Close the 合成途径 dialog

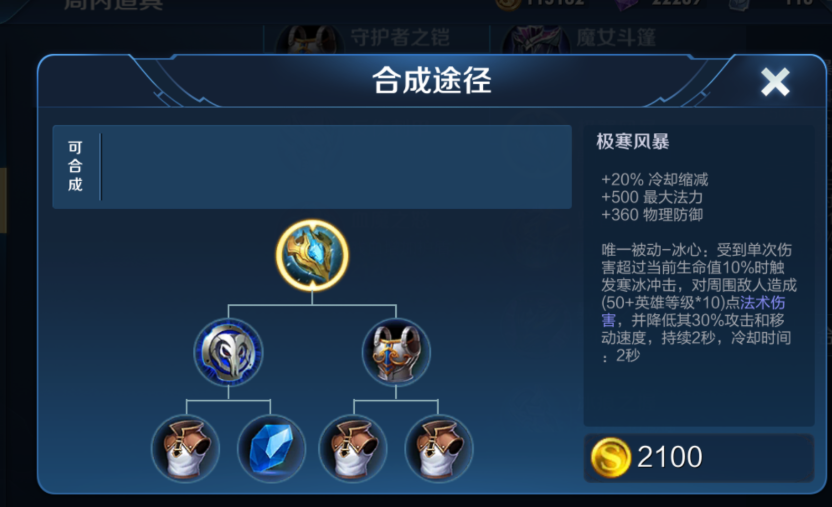click(x=775, y=82)
